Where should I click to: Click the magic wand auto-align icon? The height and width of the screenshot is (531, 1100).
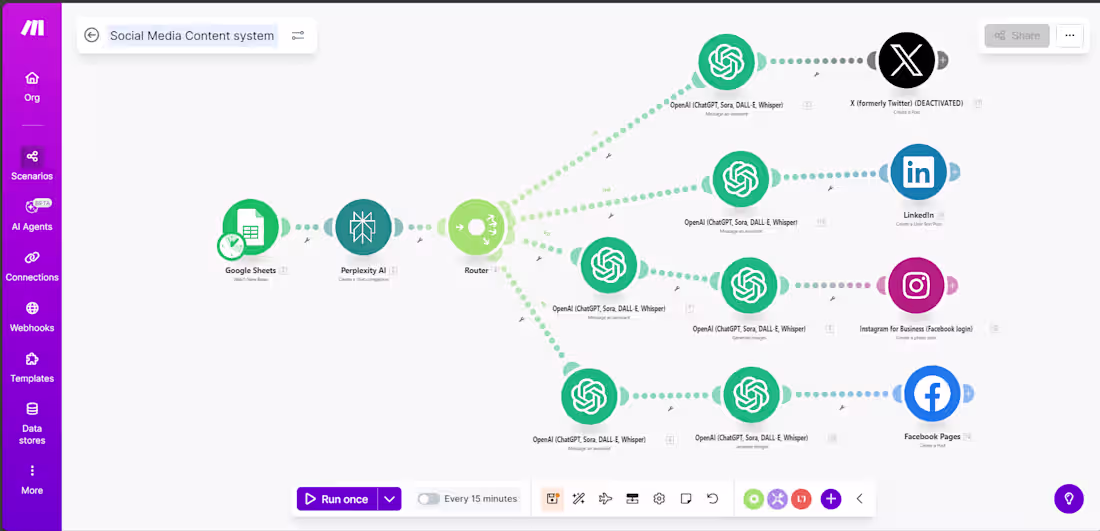pos(579,499)
